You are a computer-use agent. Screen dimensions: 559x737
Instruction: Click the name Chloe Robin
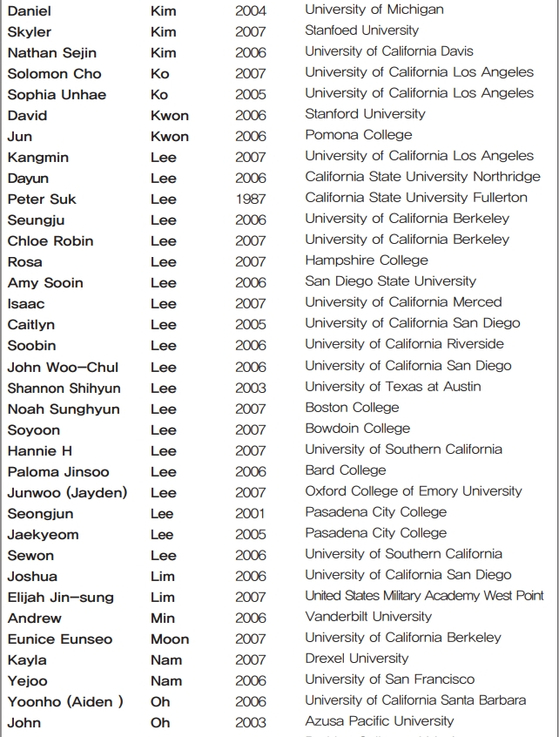click(50, 241)
